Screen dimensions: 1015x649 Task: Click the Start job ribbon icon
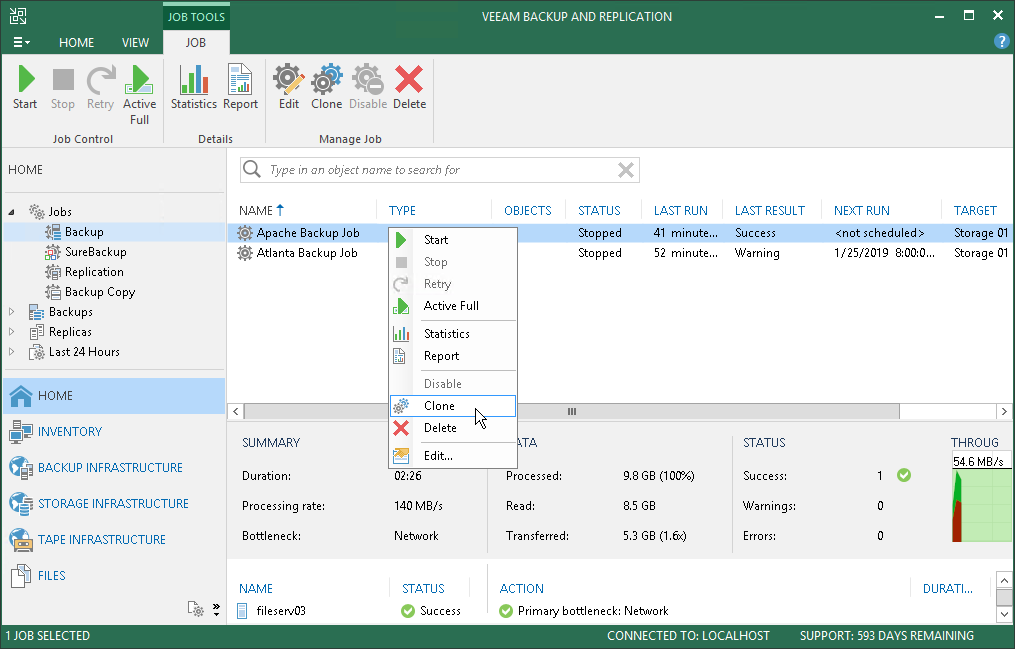point(25,87)
